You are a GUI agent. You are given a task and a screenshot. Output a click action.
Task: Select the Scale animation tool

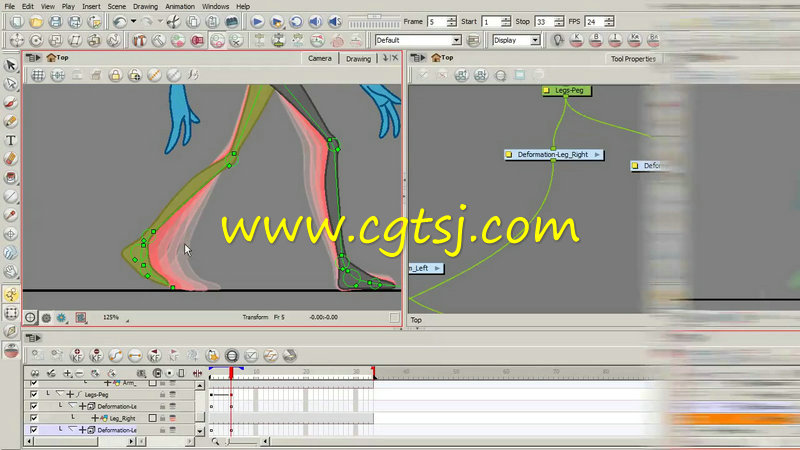[56, 40]
